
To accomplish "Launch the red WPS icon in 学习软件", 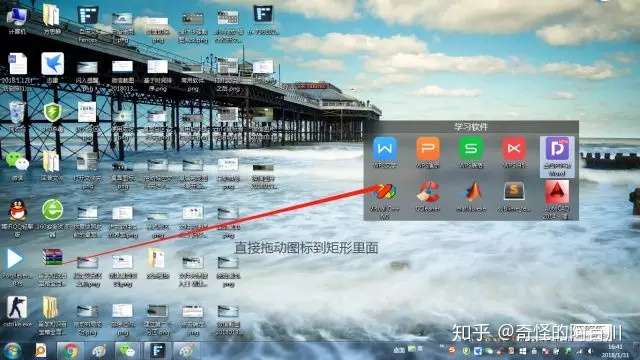I will 513,149.
